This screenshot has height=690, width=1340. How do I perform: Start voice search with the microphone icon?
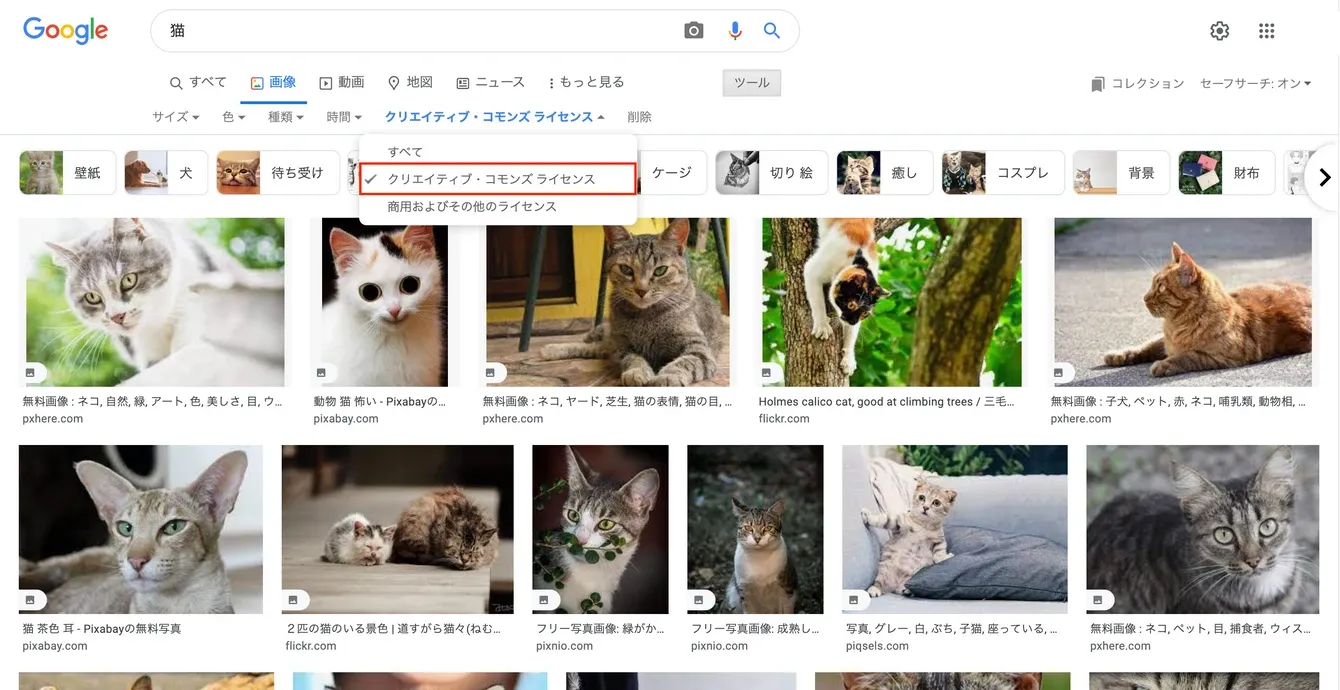tap(735, 31)
